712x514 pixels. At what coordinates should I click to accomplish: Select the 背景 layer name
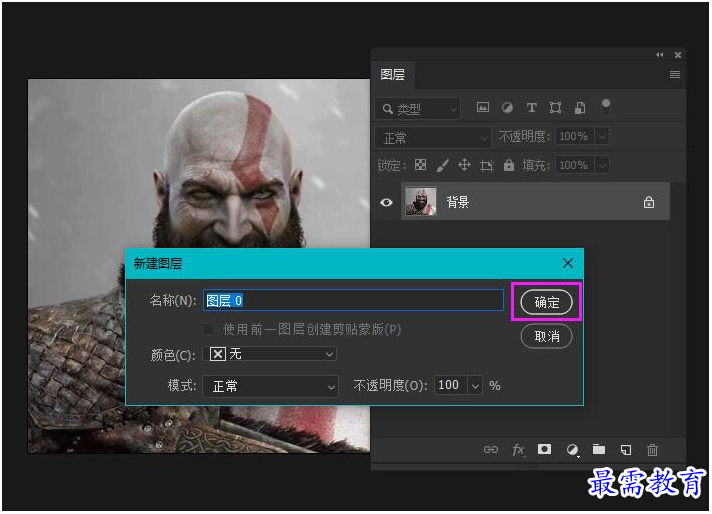click(x=457, y=202)
